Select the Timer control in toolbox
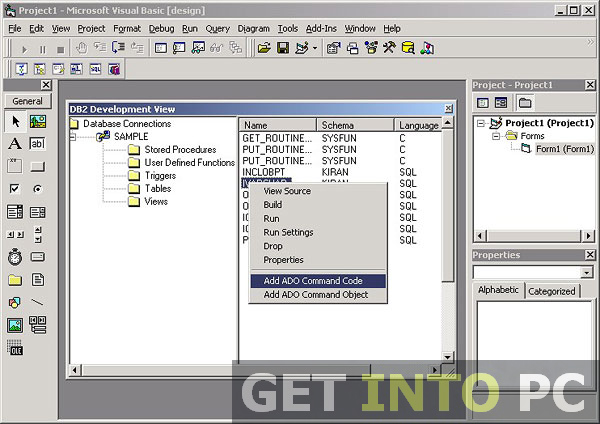Image resolution: width=600 pixels, height=424 pixels. pos(15,257)
